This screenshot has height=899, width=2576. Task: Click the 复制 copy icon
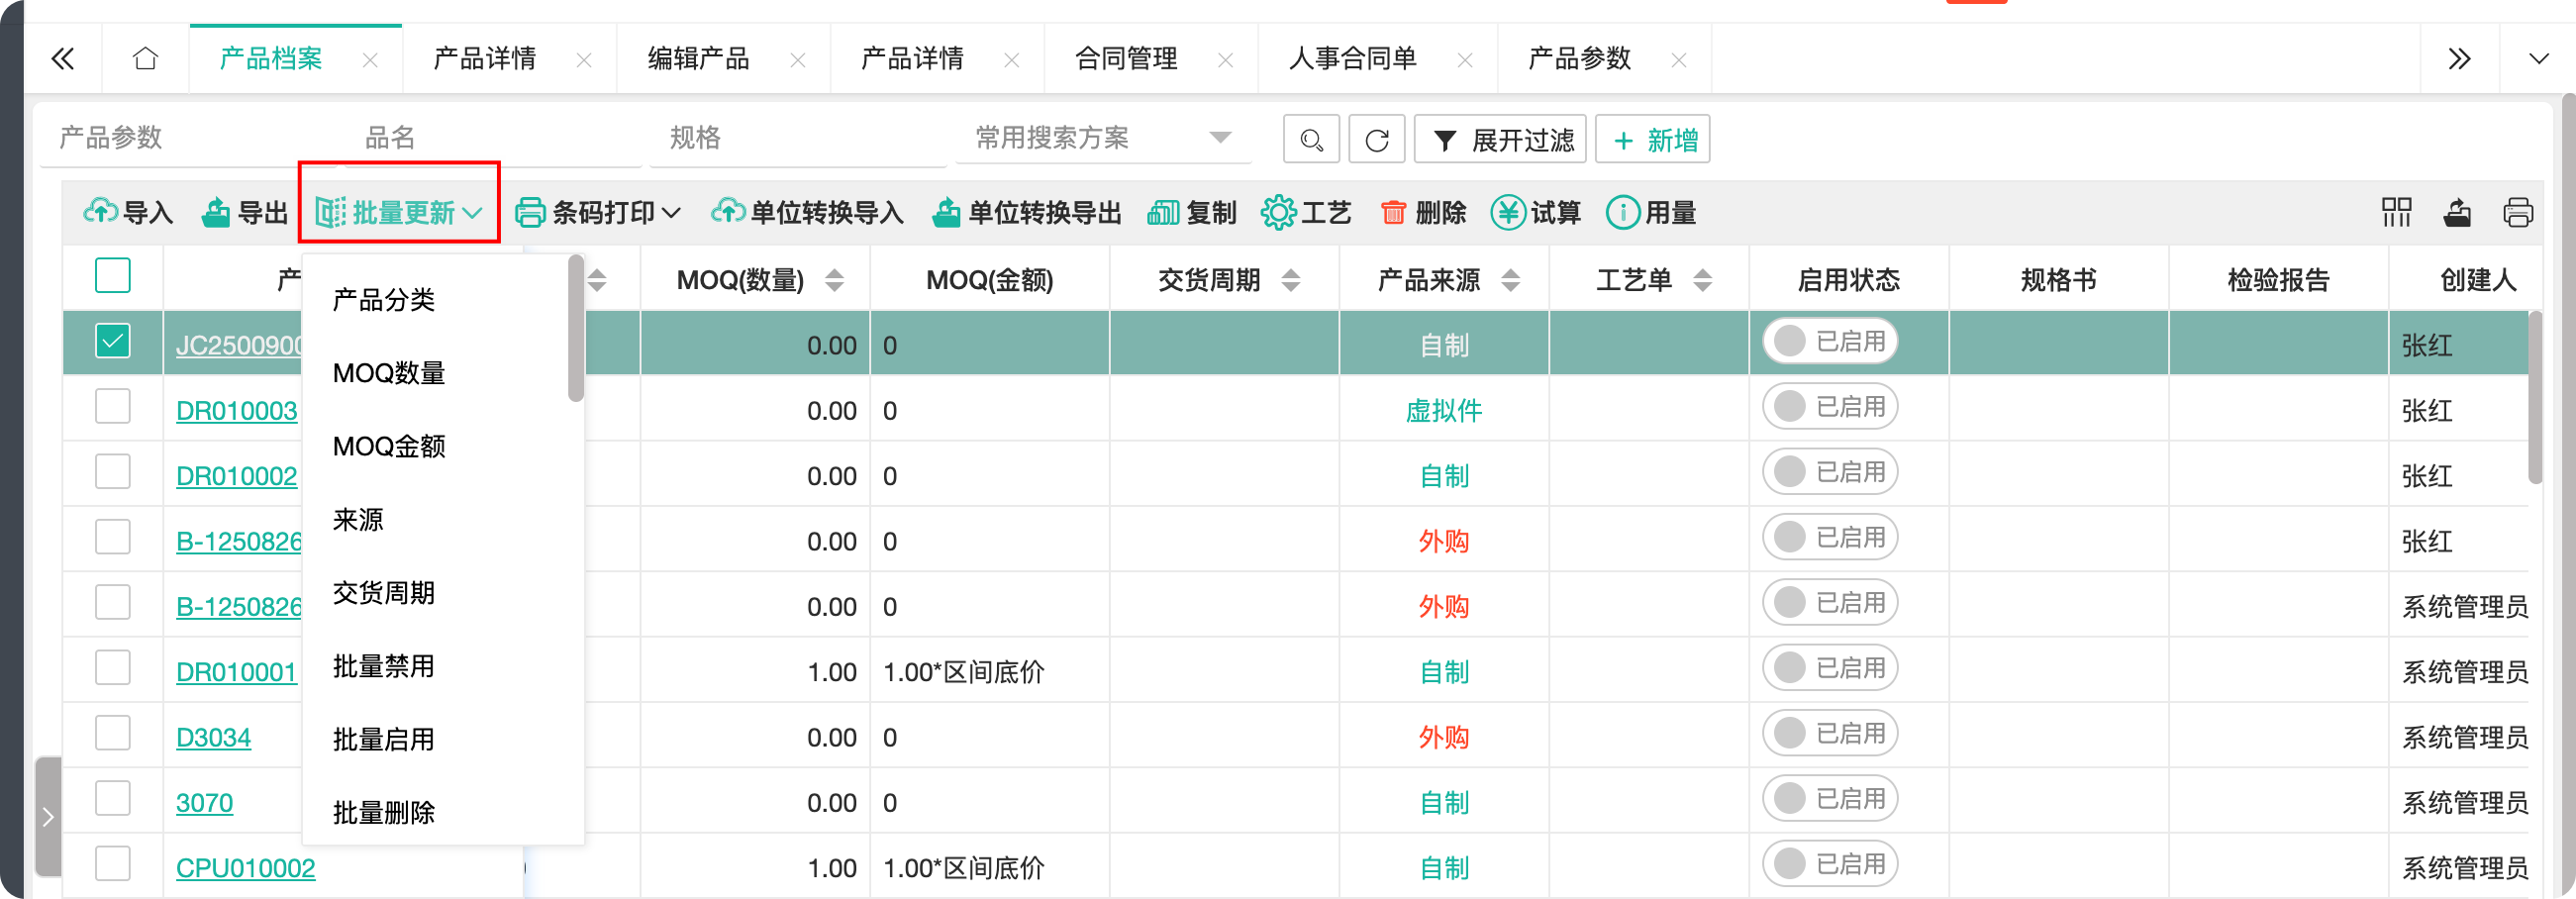coord(1163,213)
